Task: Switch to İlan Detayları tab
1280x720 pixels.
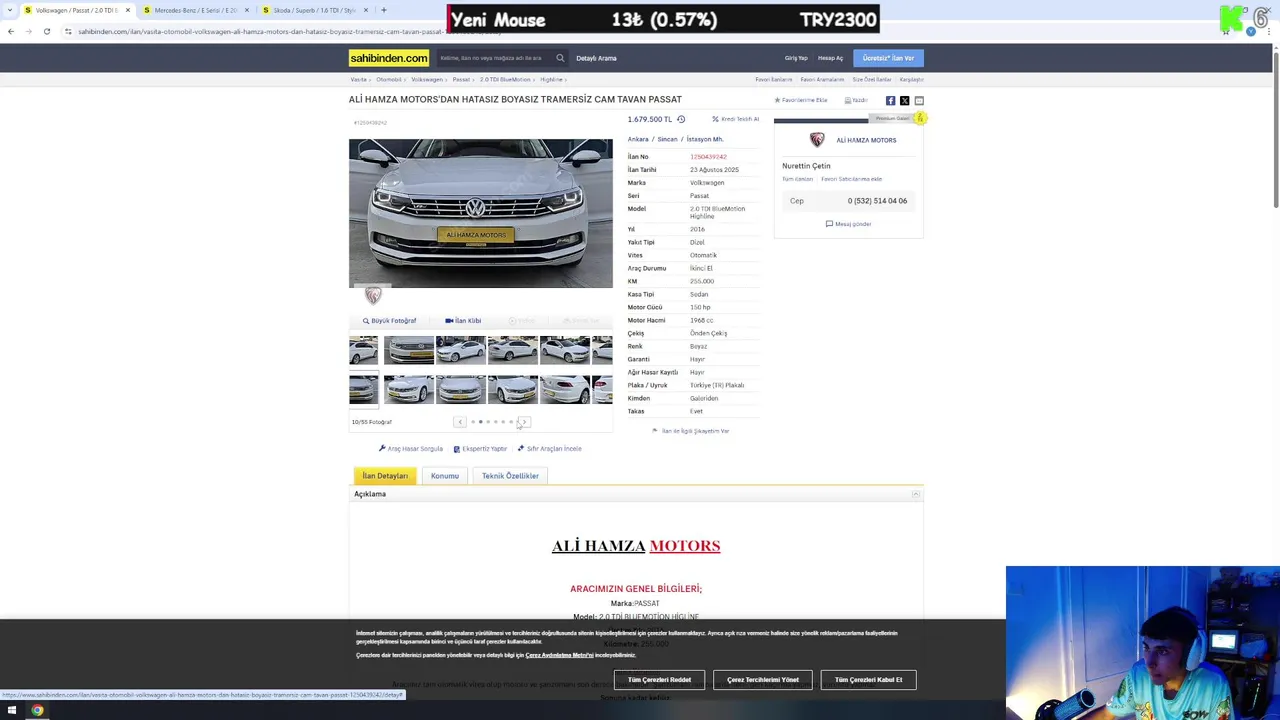Action: (385, 476)
